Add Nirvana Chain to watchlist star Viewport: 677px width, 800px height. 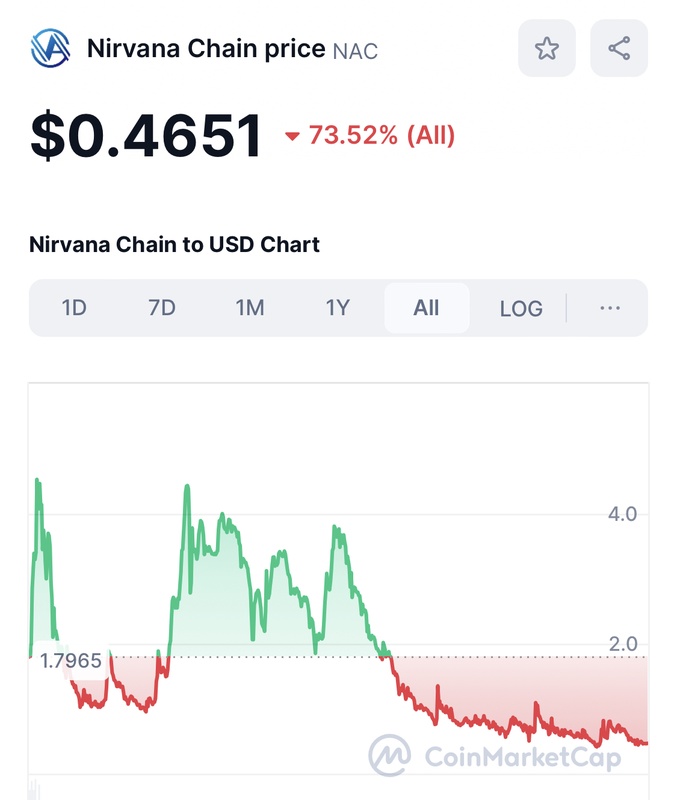tap(546, 48)
